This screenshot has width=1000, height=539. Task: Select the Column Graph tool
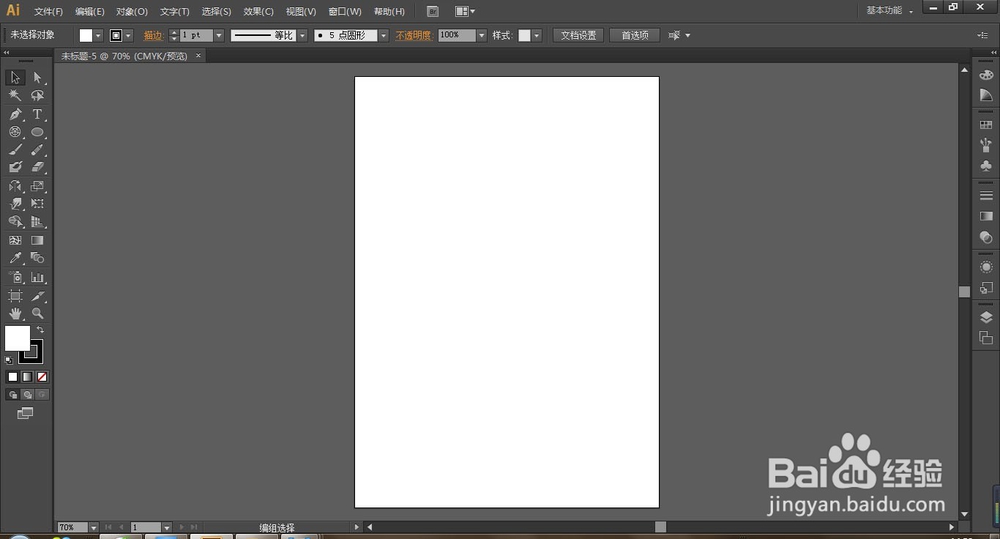pyautogui.click(x=37, y=277)
